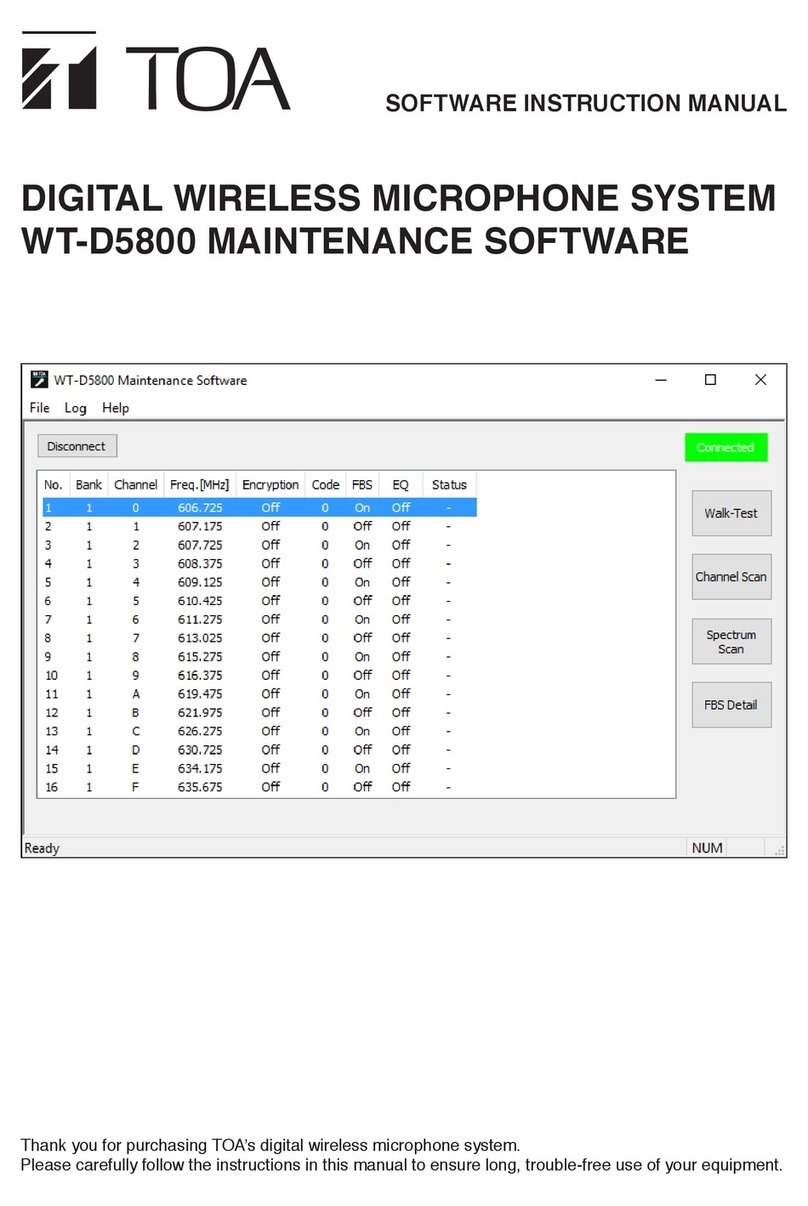The height and width of the screenshot is (1206, 808).
Task: Open FBS Detail
Action: [731, 705]
